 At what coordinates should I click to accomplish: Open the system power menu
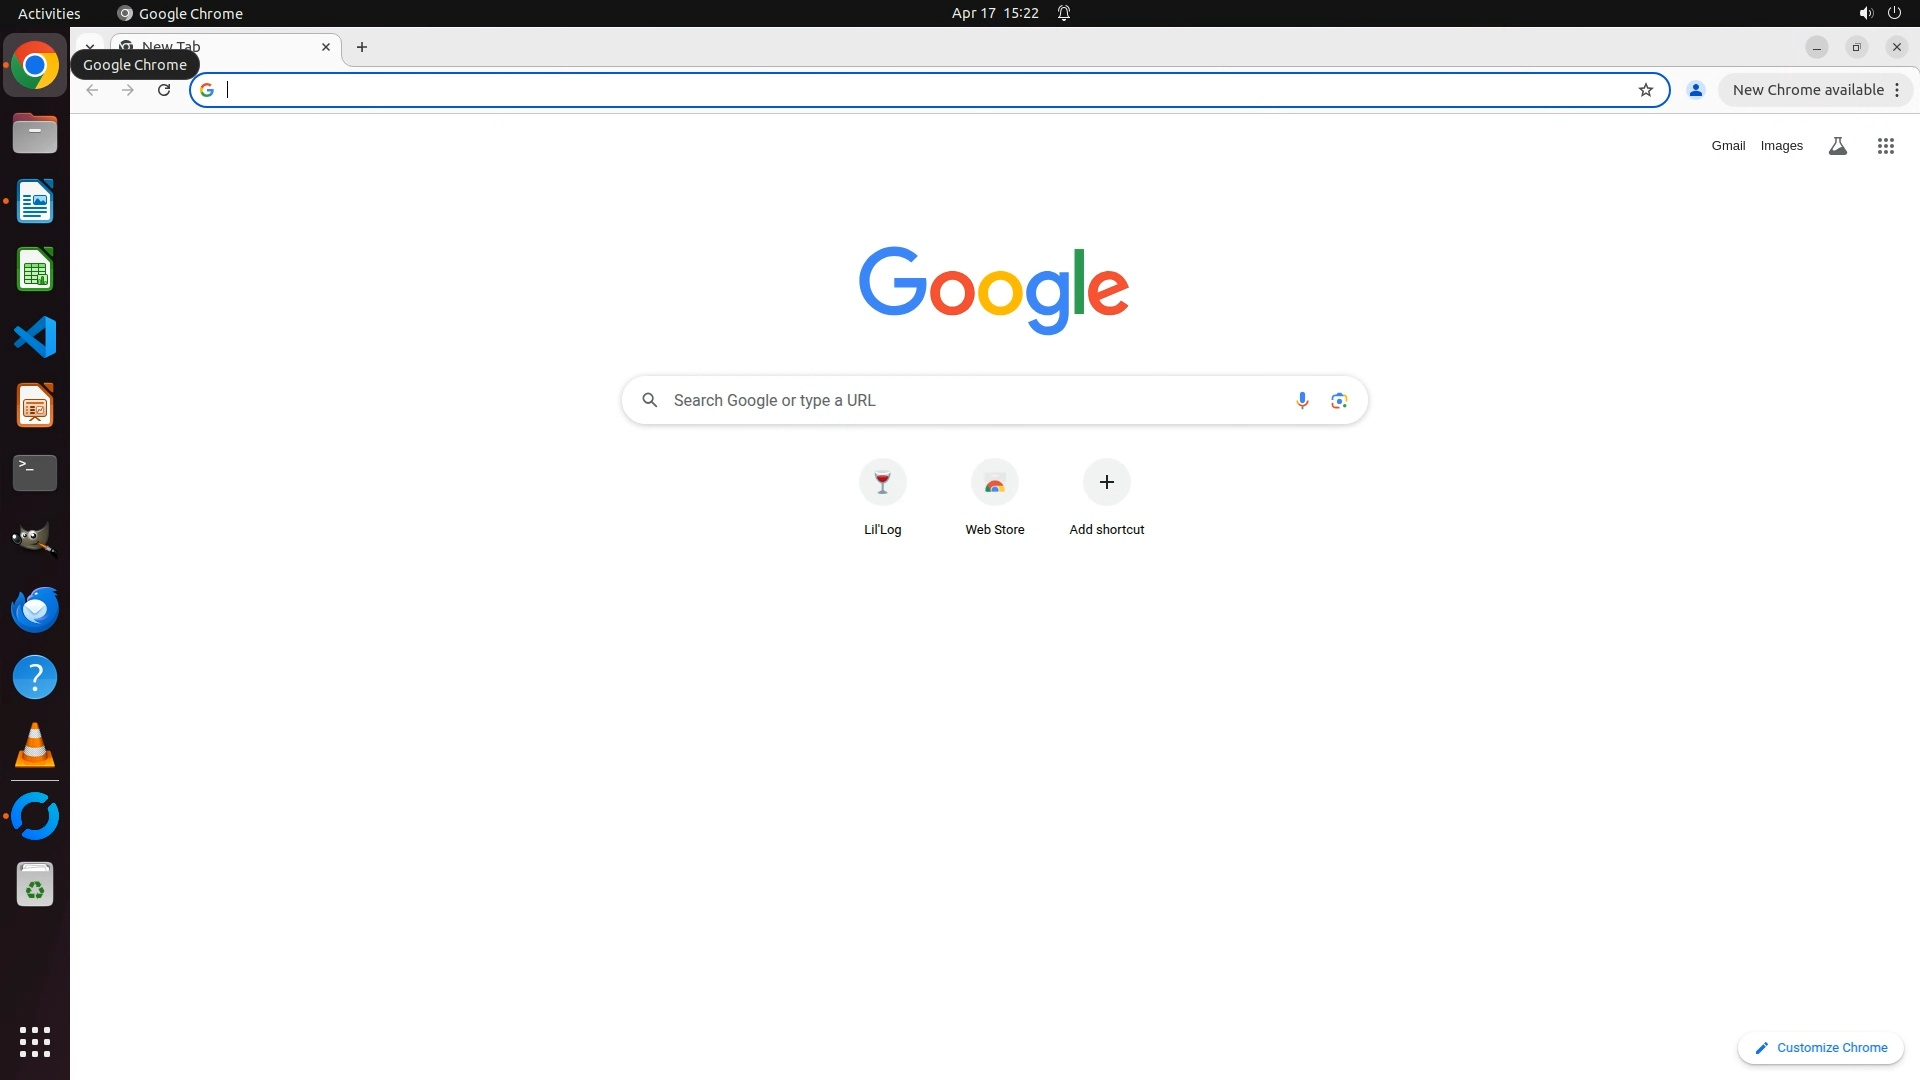(1894, 13)
